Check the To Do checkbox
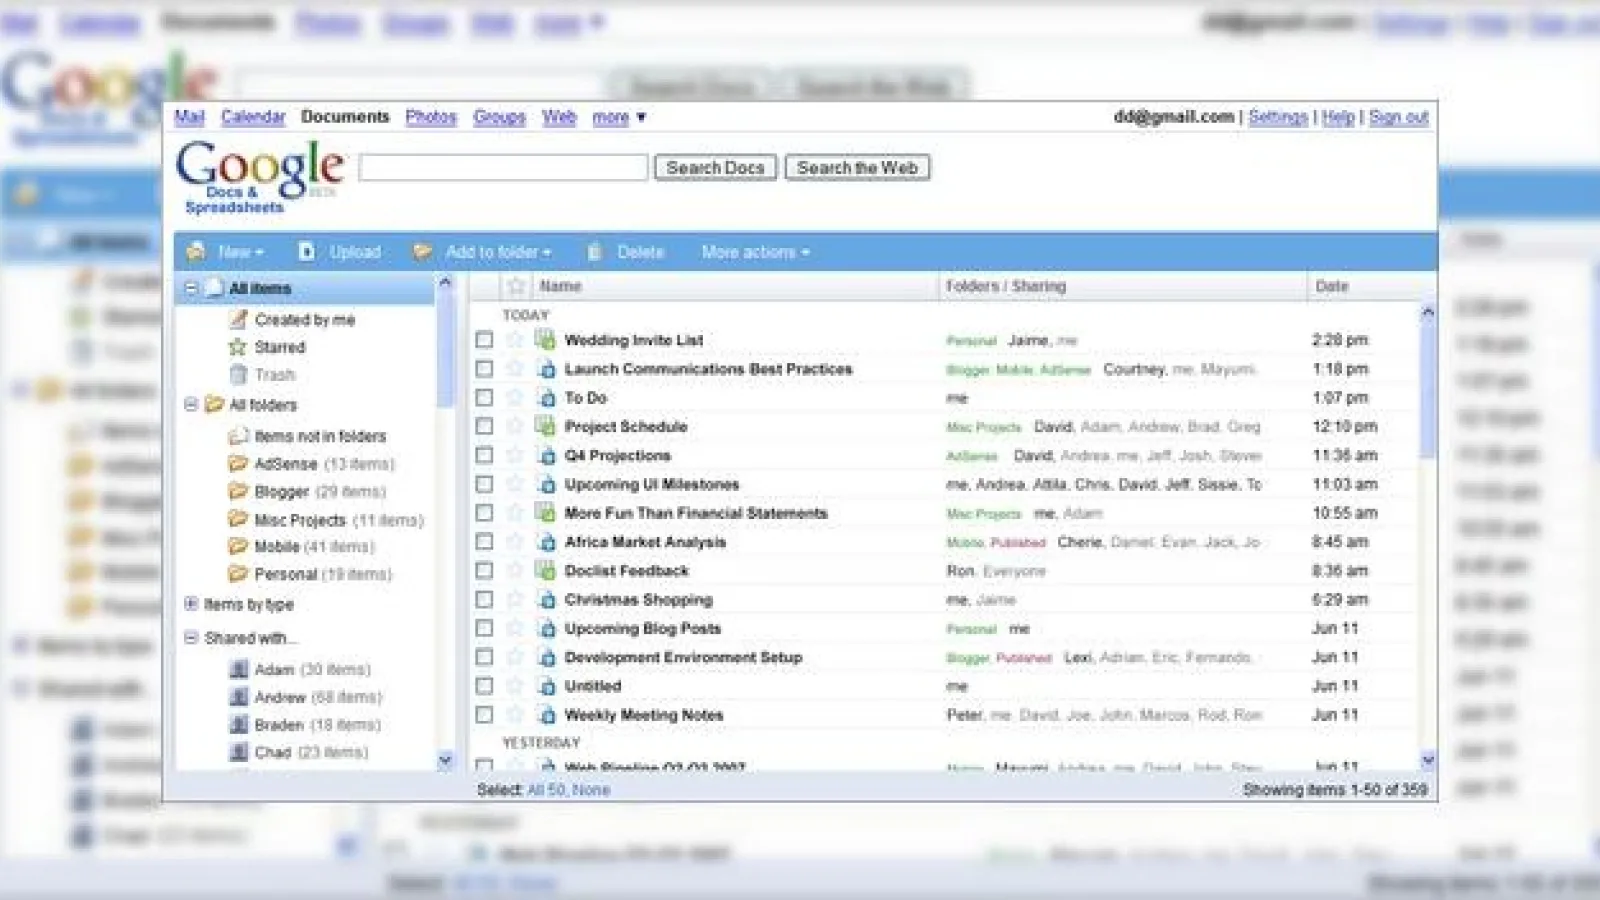The width and height of the screenshot is (1600, 900). pyautogui.click(x=485, y=398)
